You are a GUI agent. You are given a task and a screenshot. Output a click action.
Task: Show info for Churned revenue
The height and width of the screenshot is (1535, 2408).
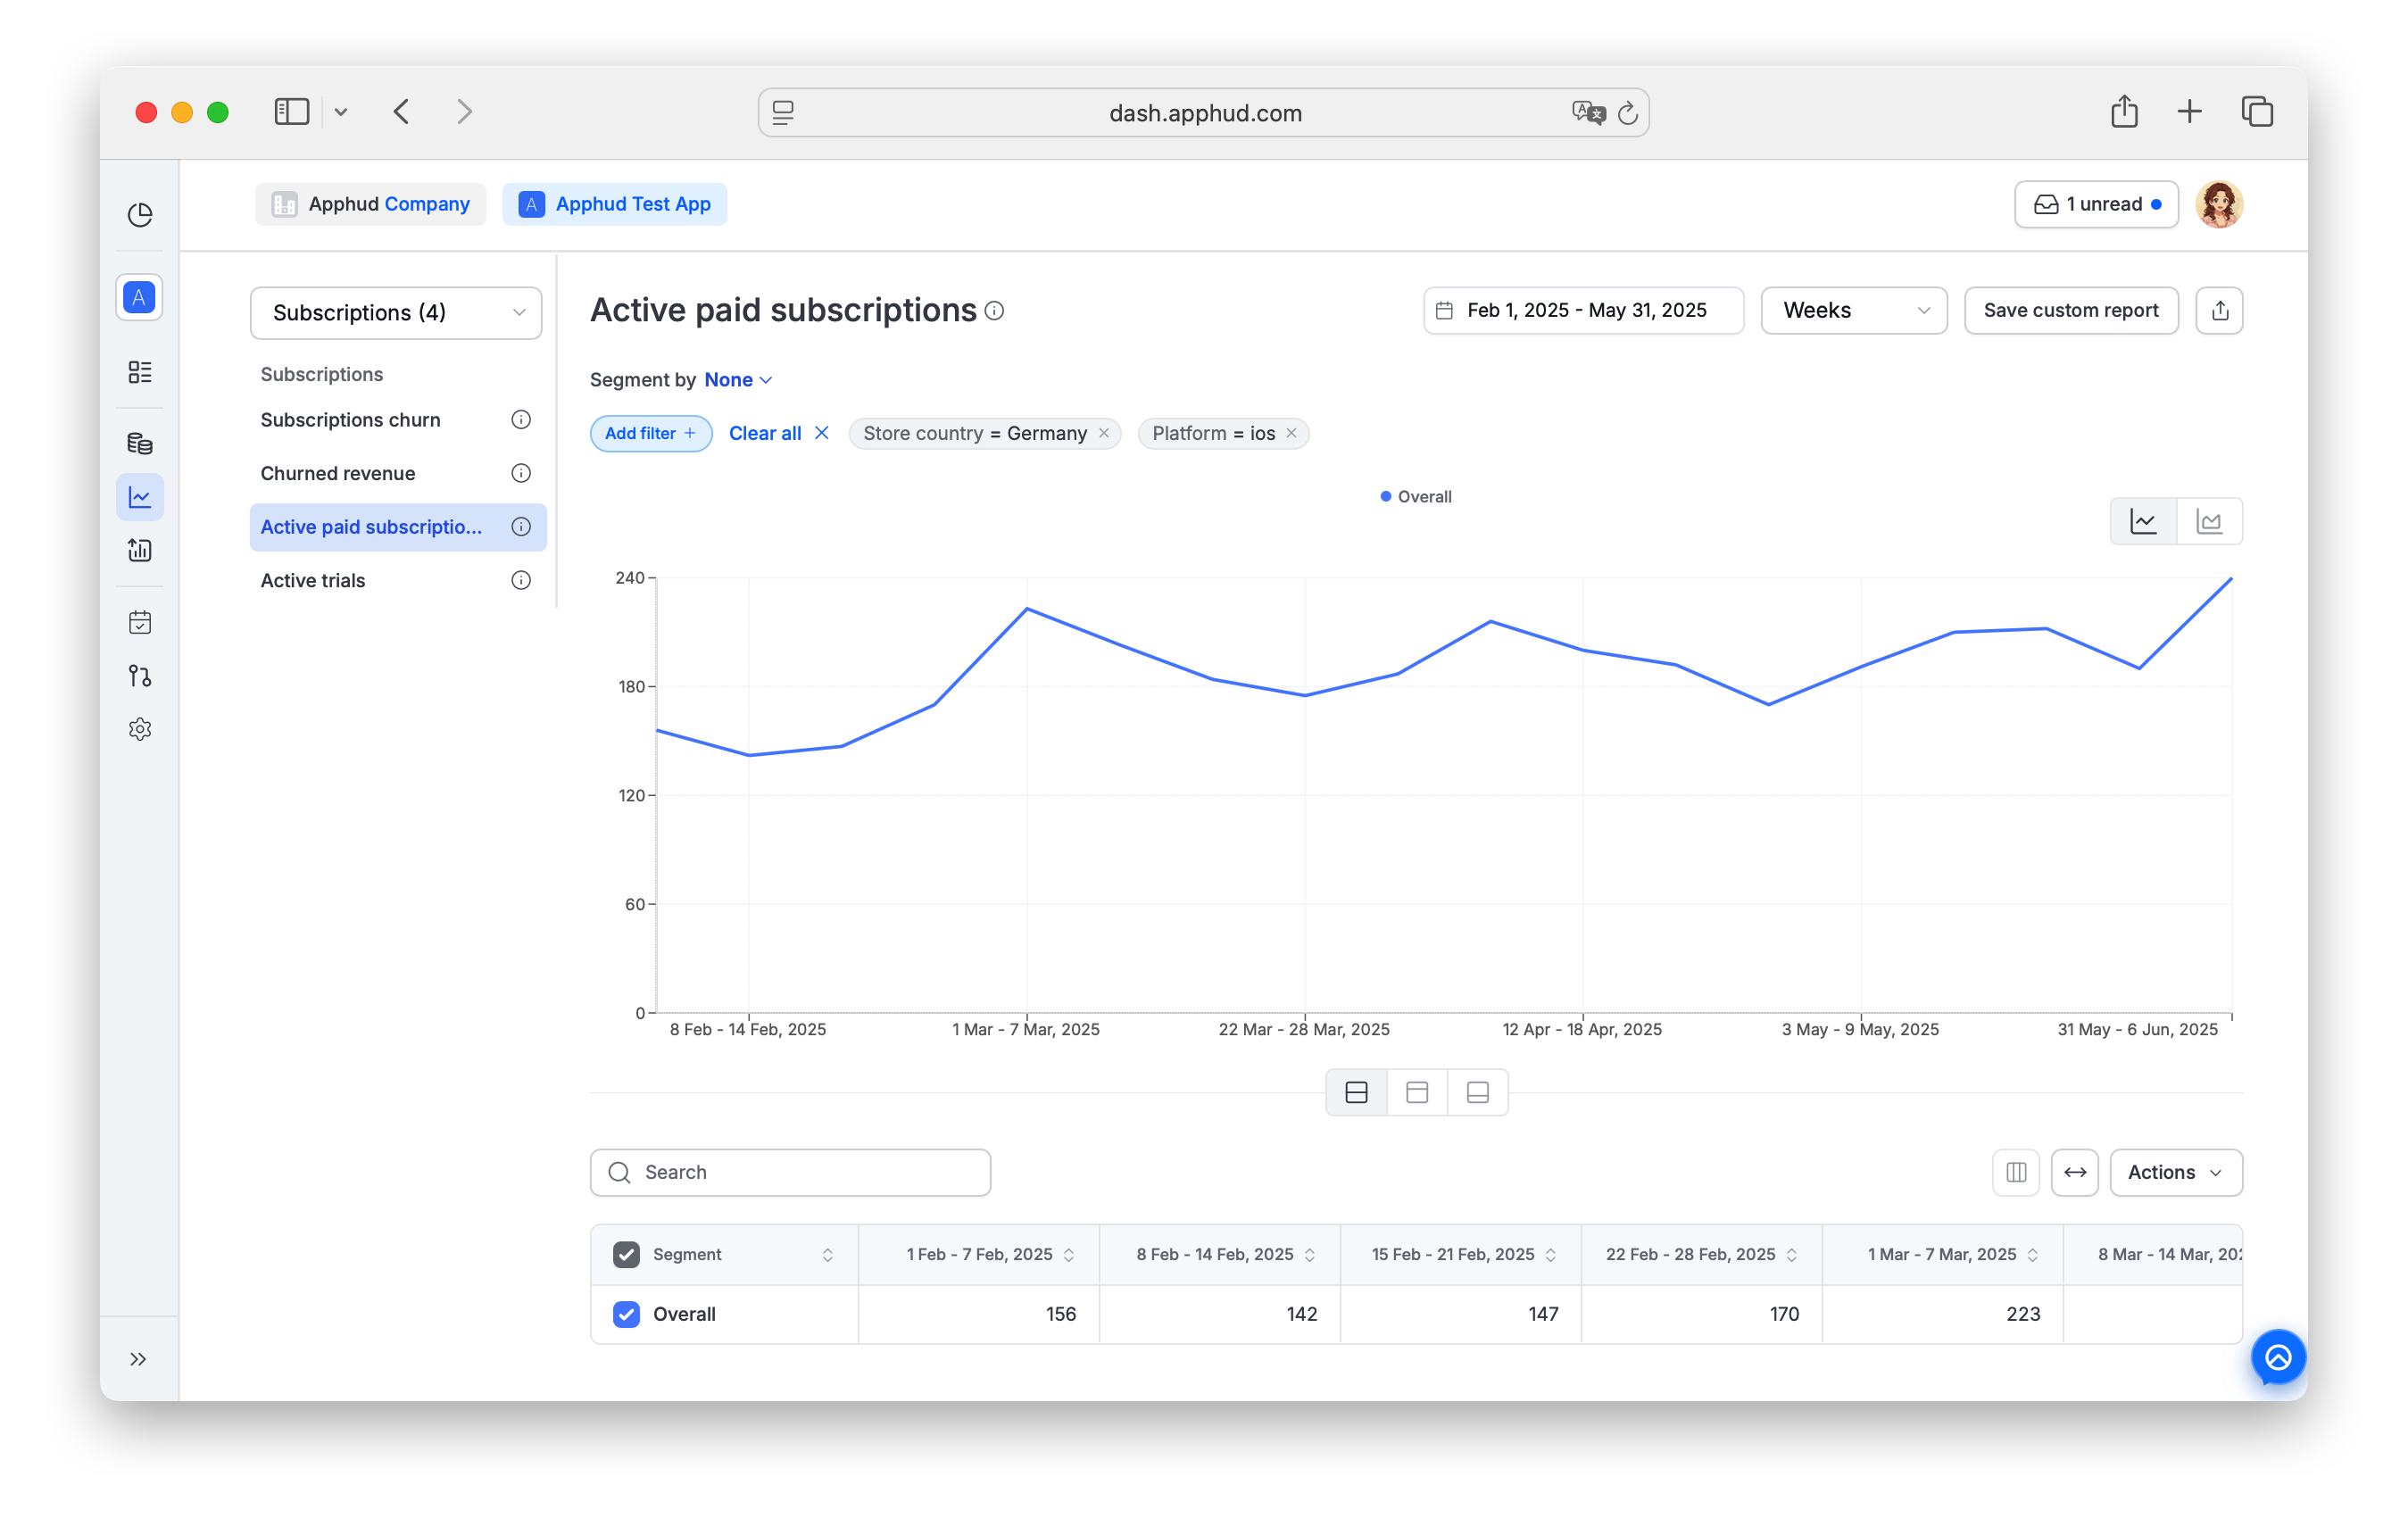pyautogui.click(x=521, y=473)
